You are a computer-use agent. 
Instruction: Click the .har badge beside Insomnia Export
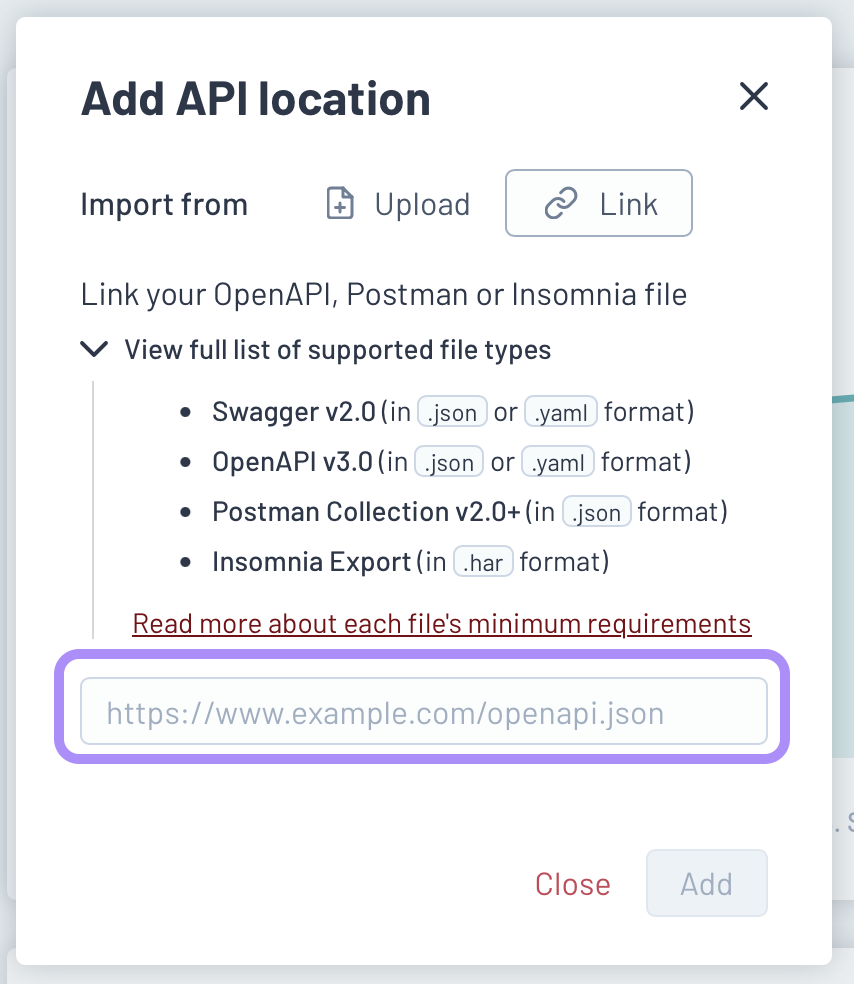[x=484, y=563]
